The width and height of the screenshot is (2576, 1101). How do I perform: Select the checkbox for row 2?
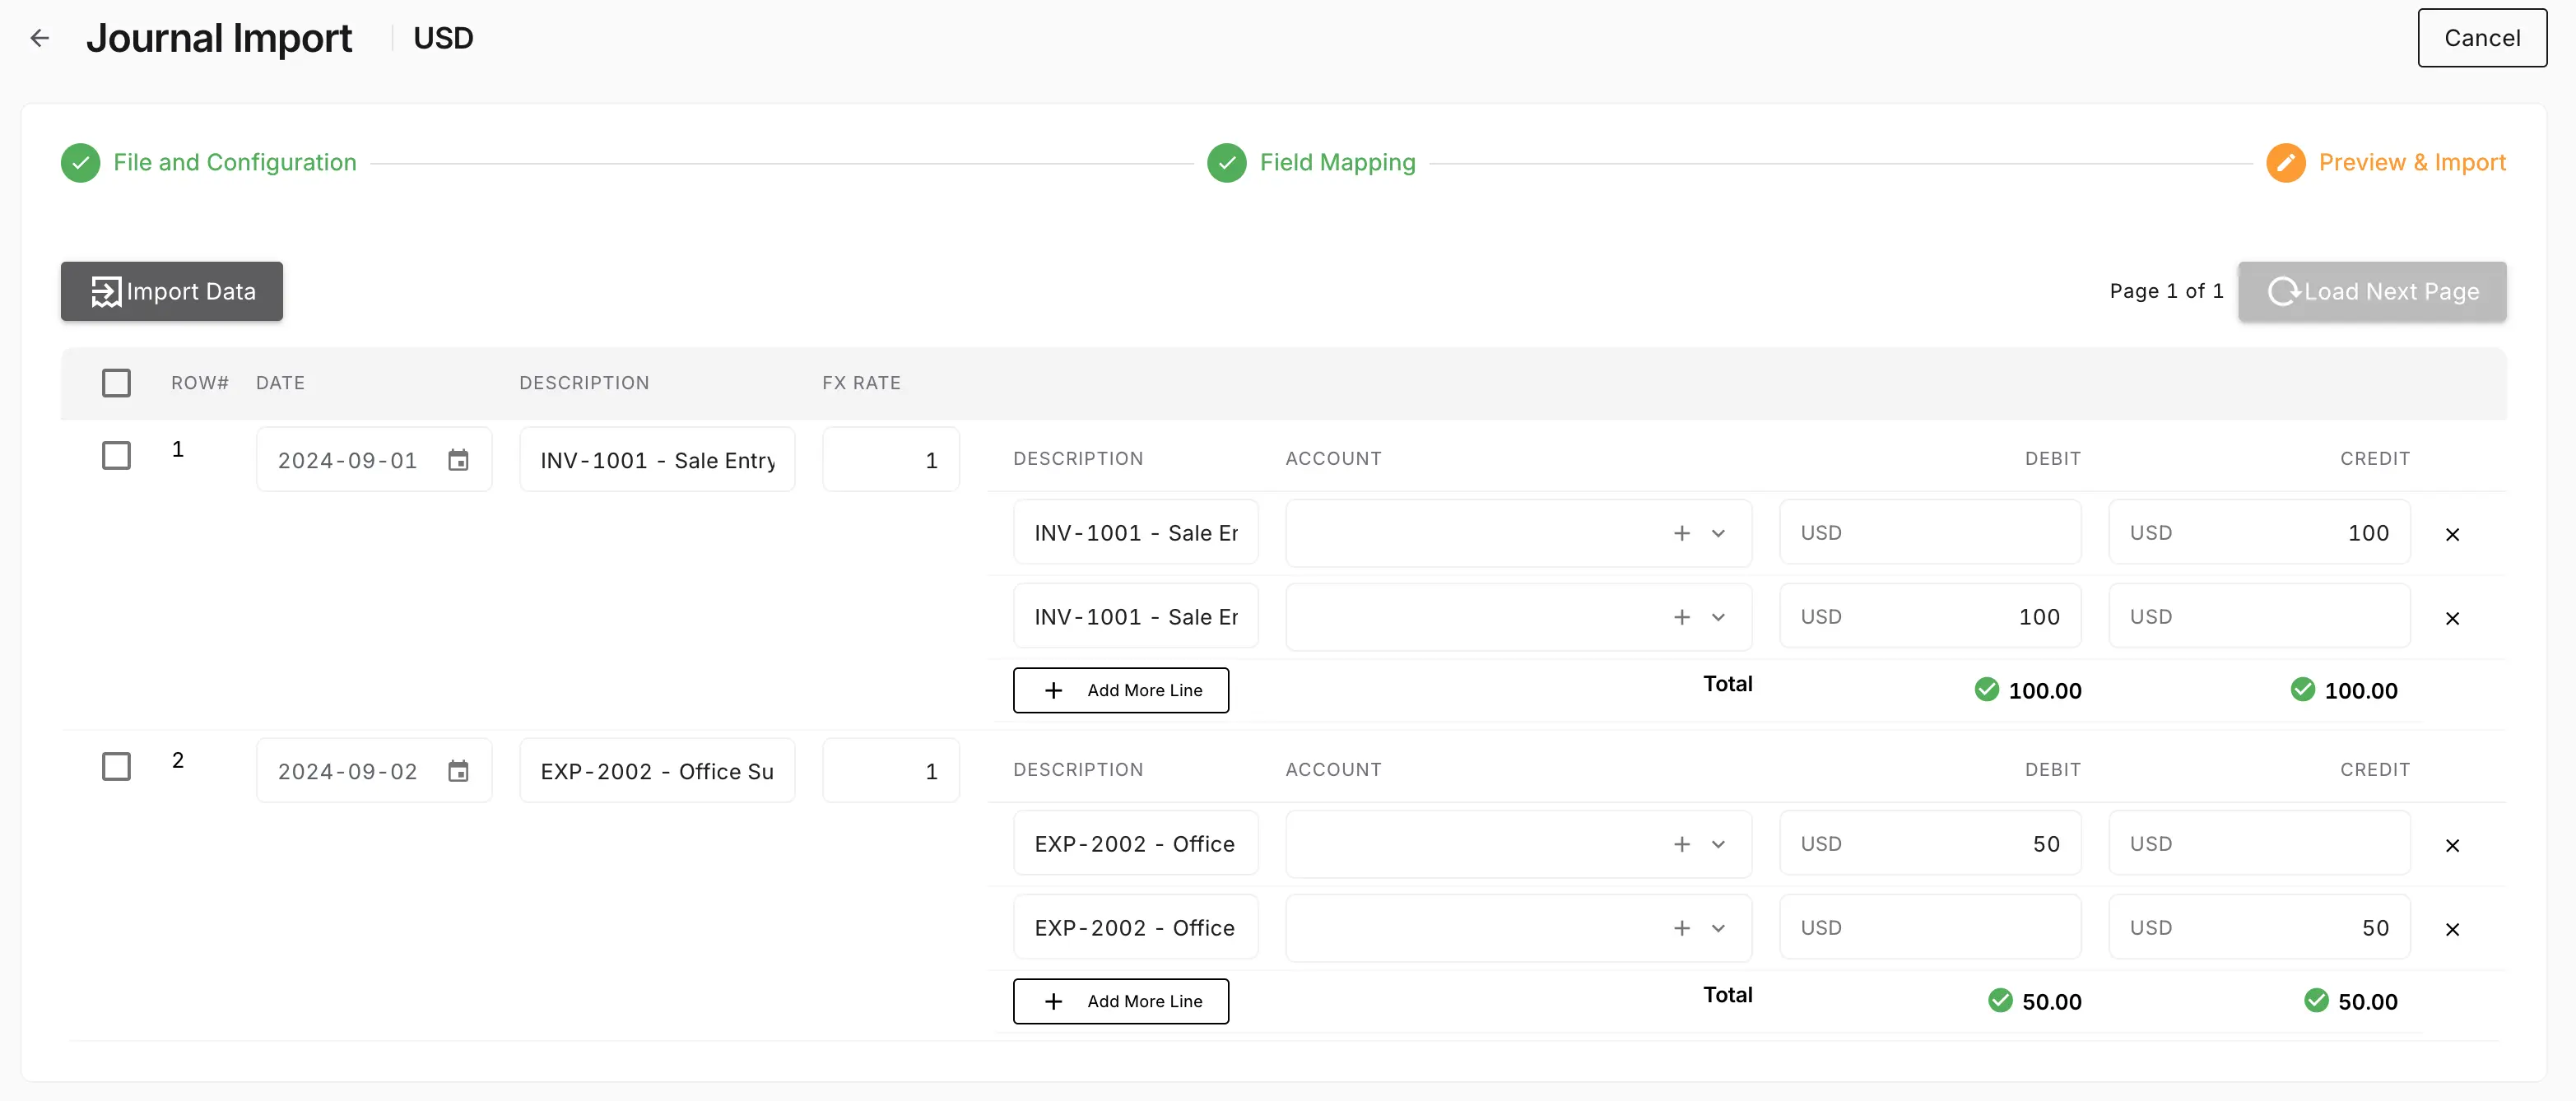(116, 766)
